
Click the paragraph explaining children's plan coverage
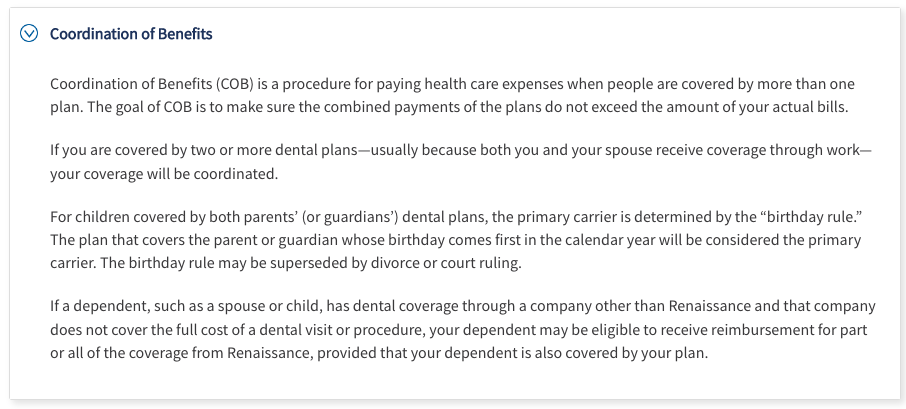point(456,240)
